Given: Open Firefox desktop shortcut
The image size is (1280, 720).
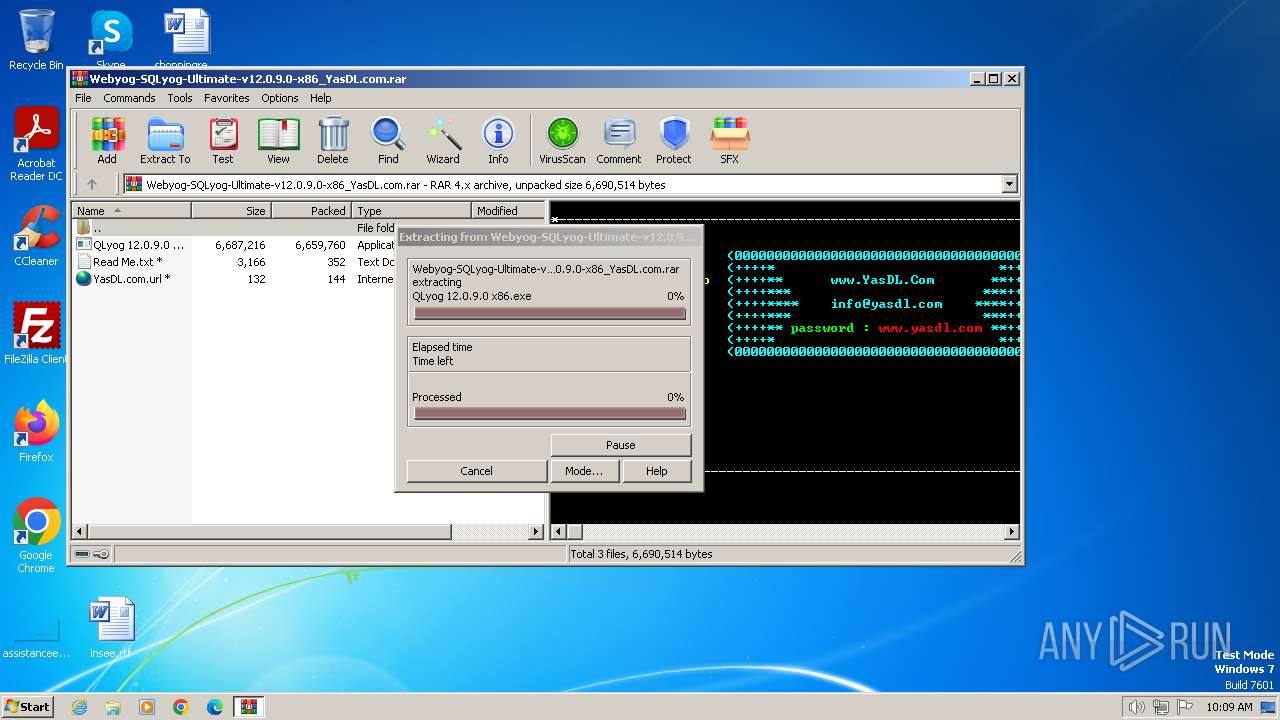Looking at the screenshot, I should pos(36,431).
